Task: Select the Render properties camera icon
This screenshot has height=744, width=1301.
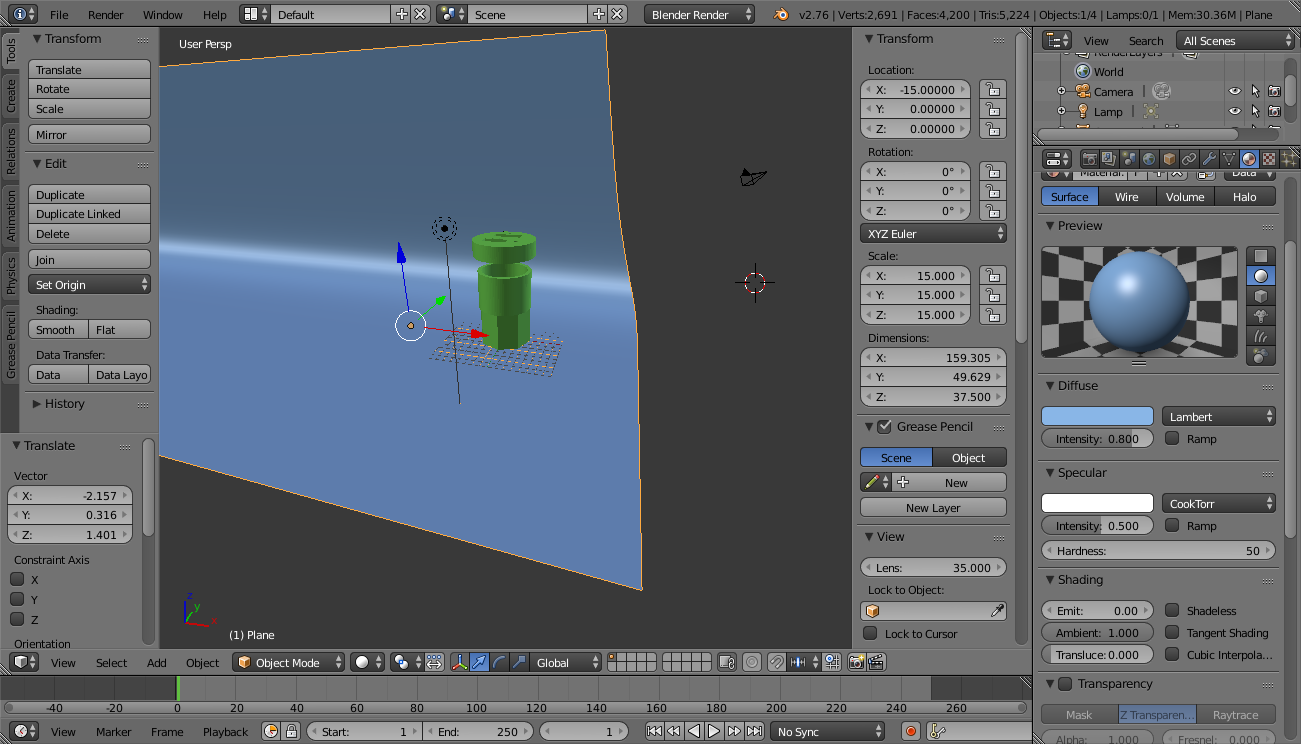Action: point(1089,158)
